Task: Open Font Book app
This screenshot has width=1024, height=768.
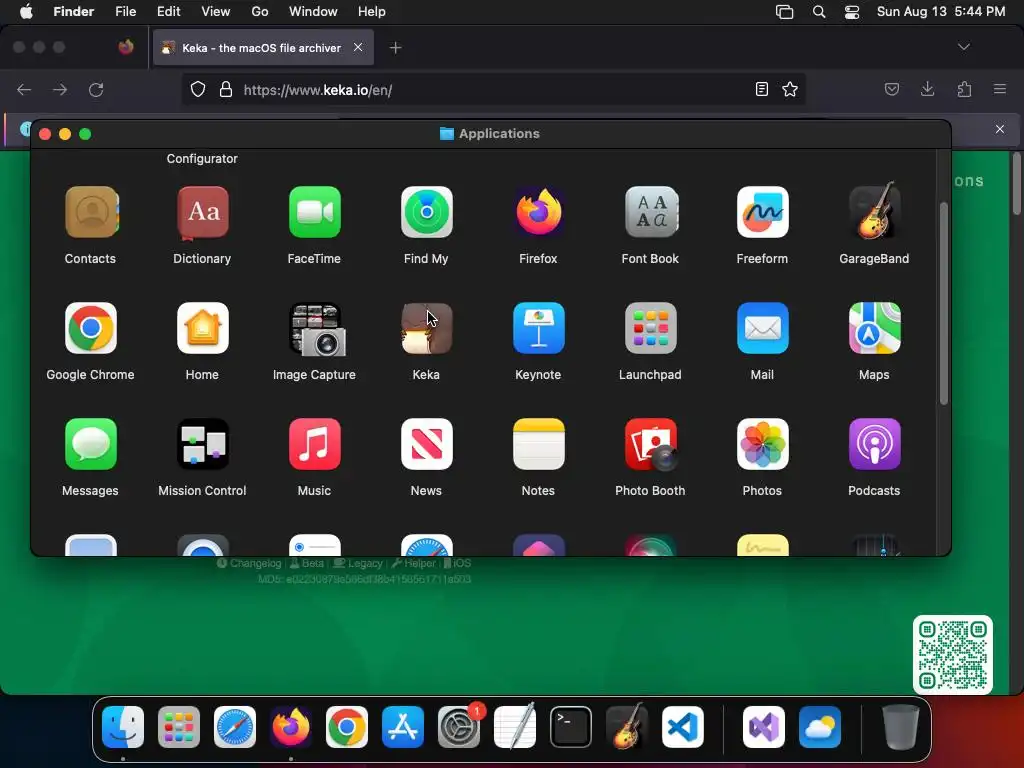Action: tap(650, 213)
